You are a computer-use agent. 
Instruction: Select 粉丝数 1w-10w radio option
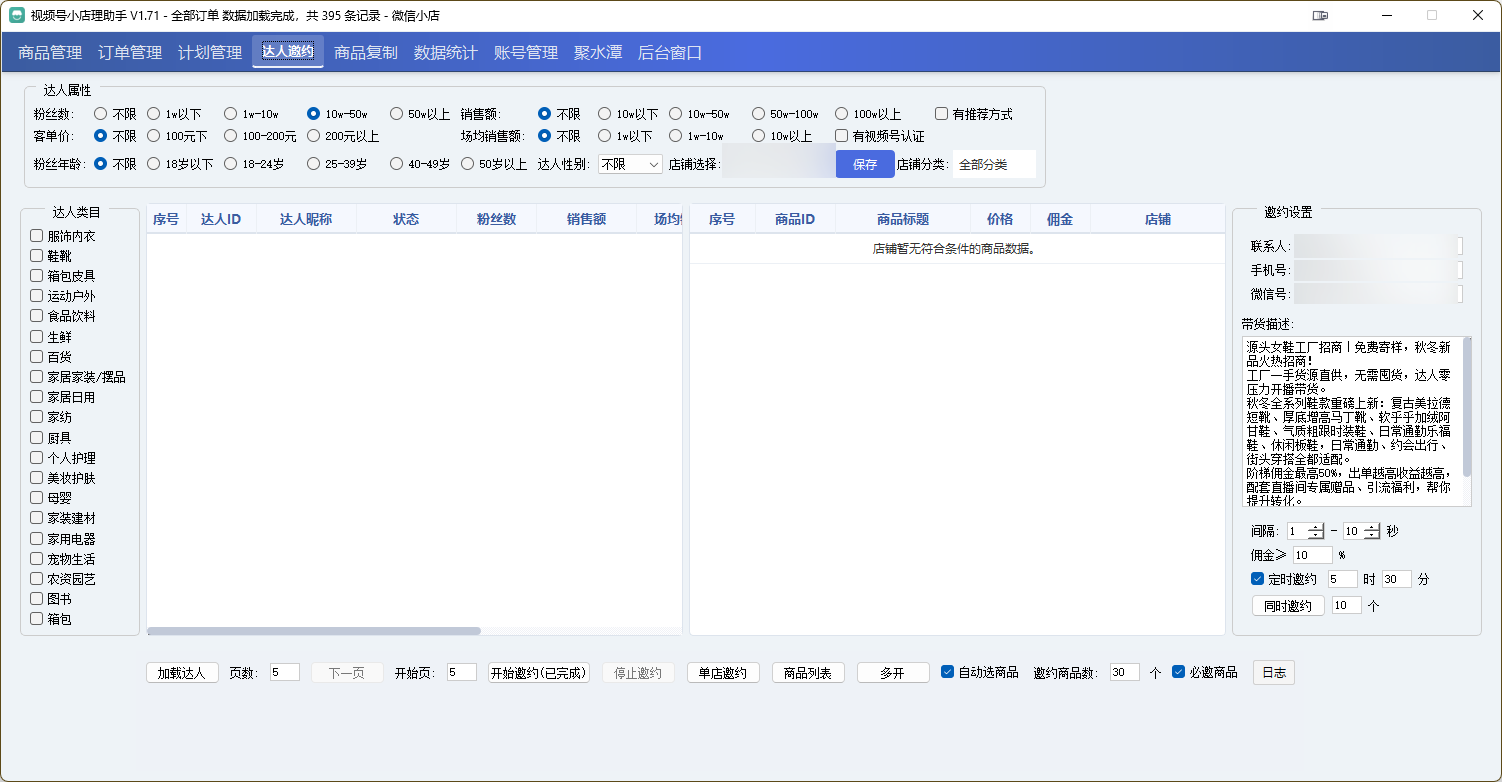(x=231, y=114)
